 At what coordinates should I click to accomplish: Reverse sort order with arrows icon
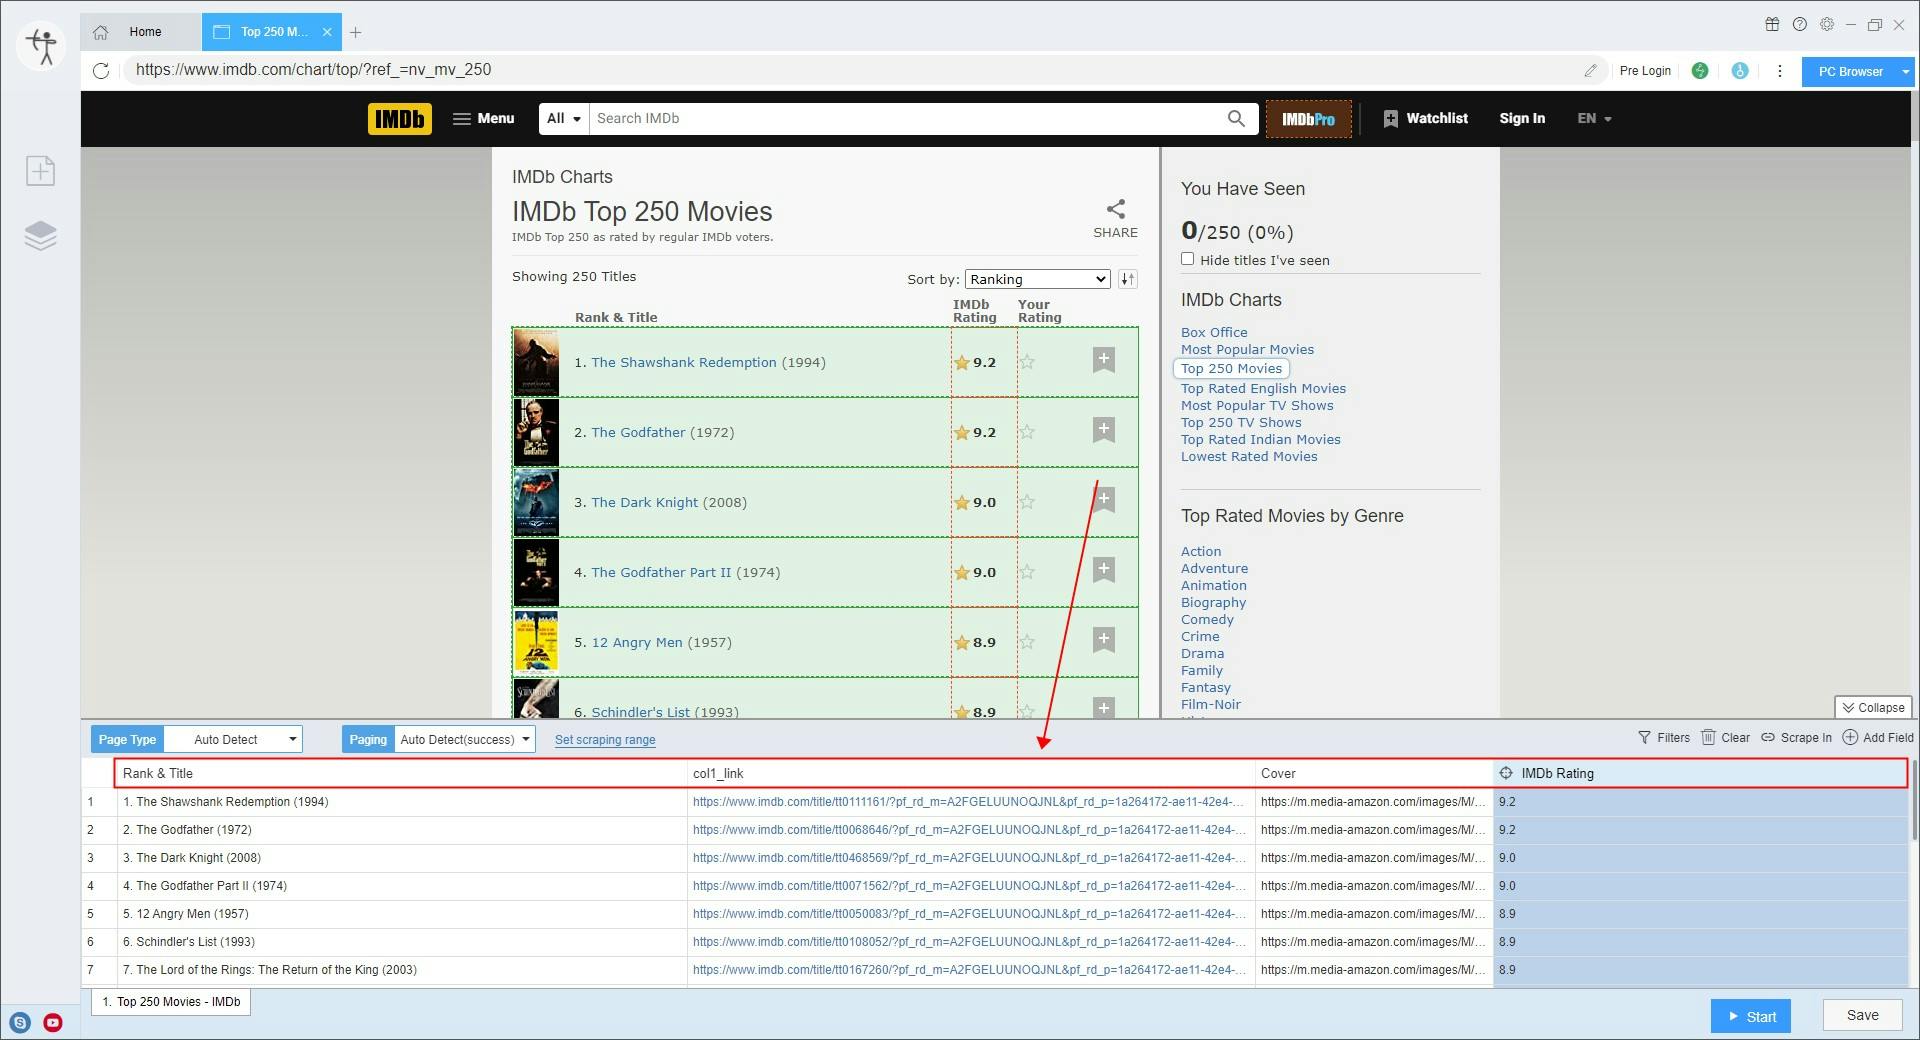point(1128,279)
